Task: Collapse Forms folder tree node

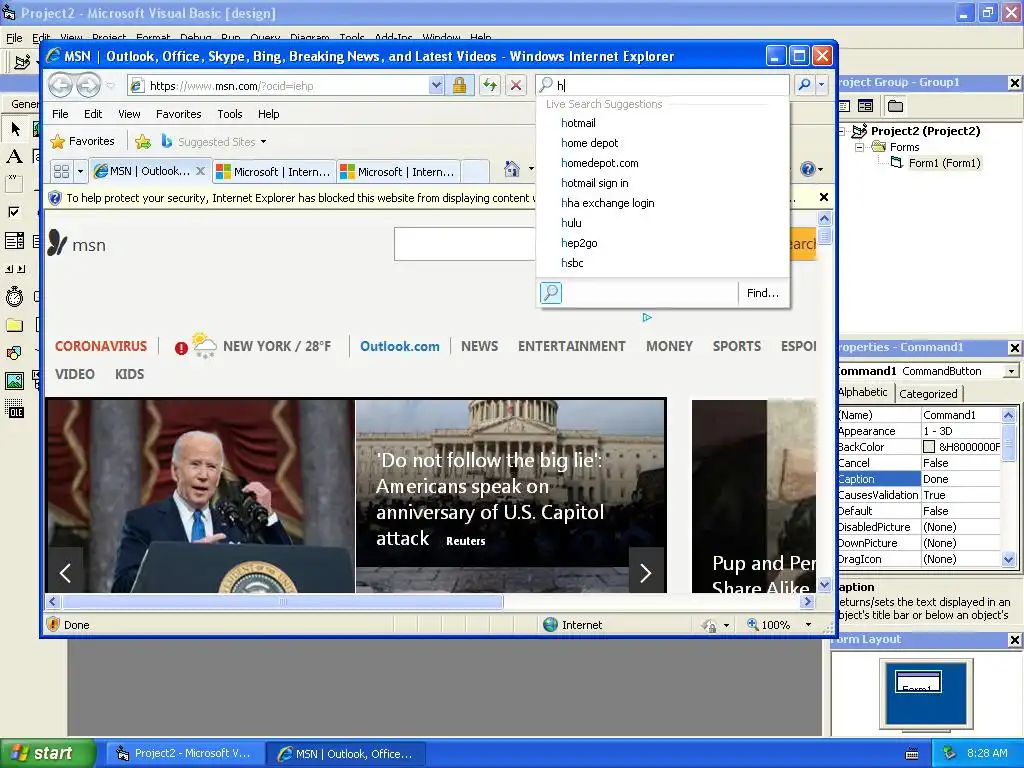Action: tap(859, 148)
